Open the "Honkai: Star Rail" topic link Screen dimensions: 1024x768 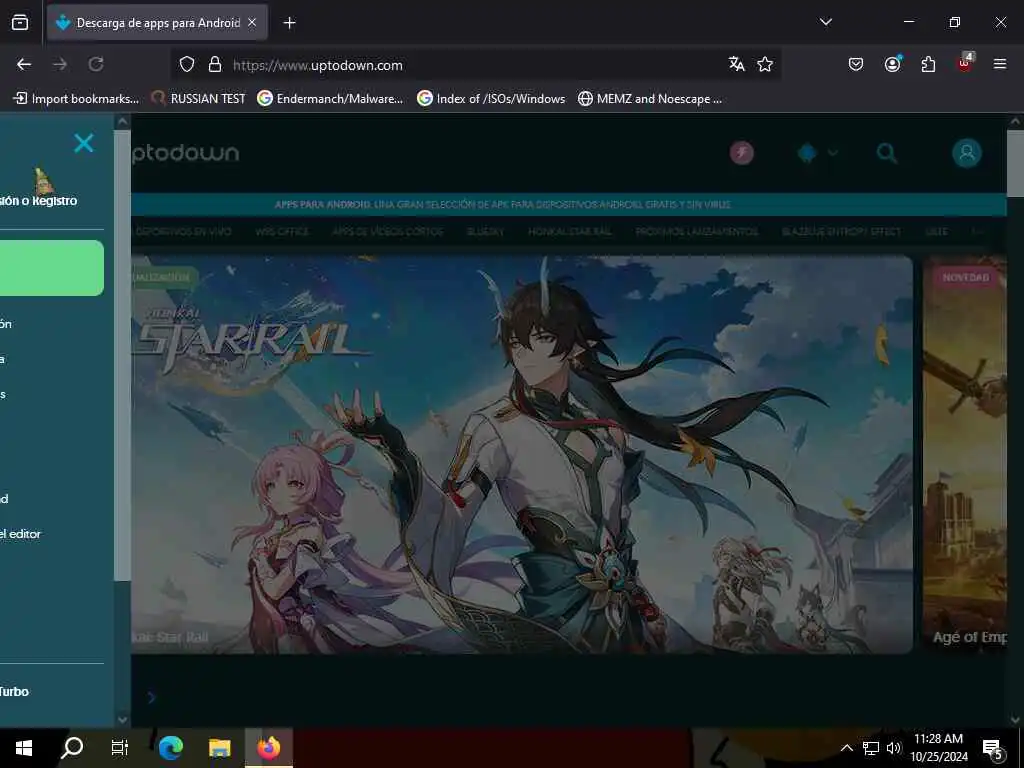(569, 232)
